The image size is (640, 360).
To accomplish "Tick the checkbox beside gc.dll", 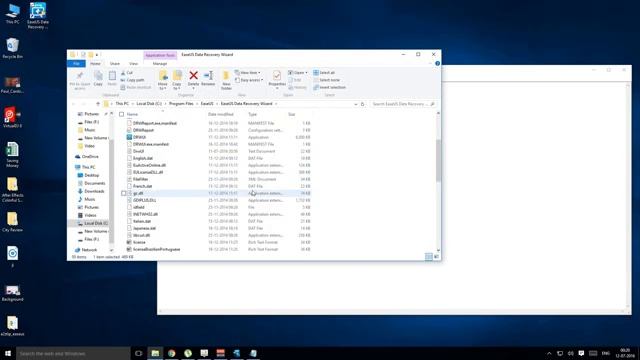I will coord(124,193).
